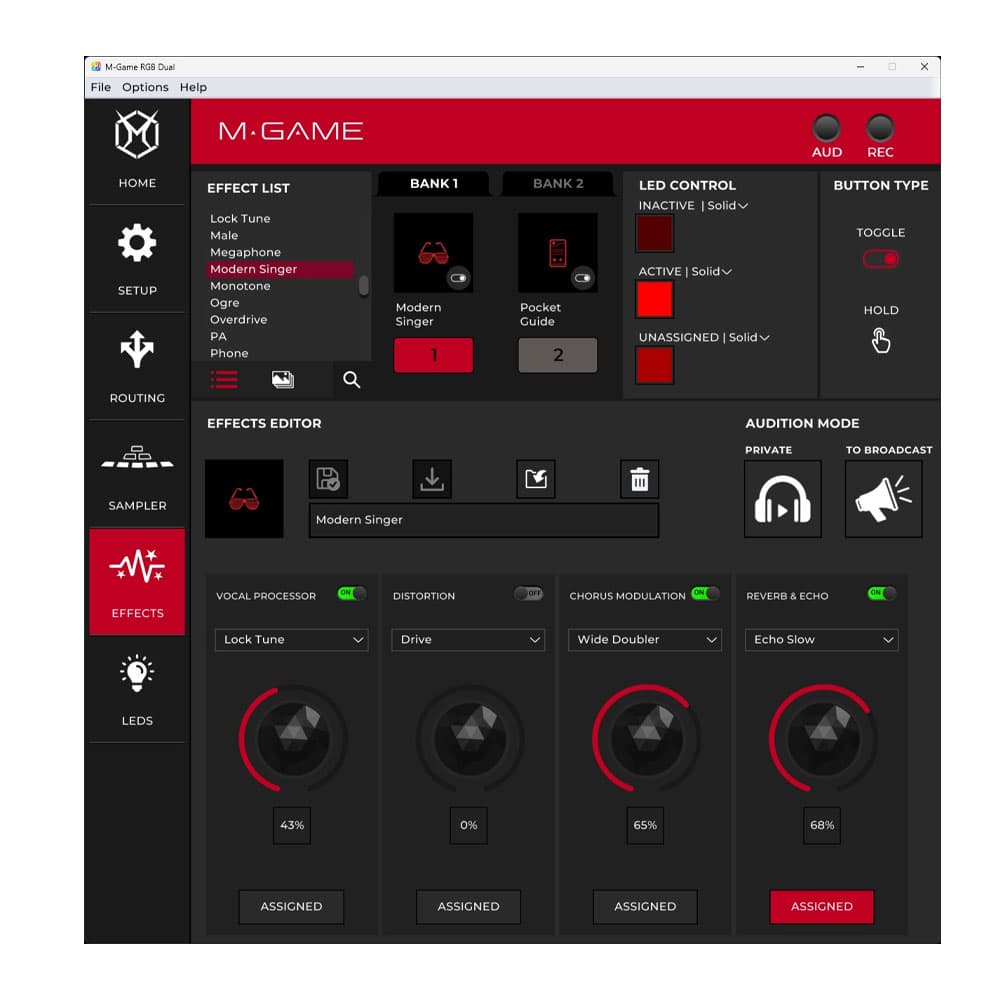Click the Vocal Processor knob
The width and height of the screenshot is (1000, 1000).
click(293, 739)
